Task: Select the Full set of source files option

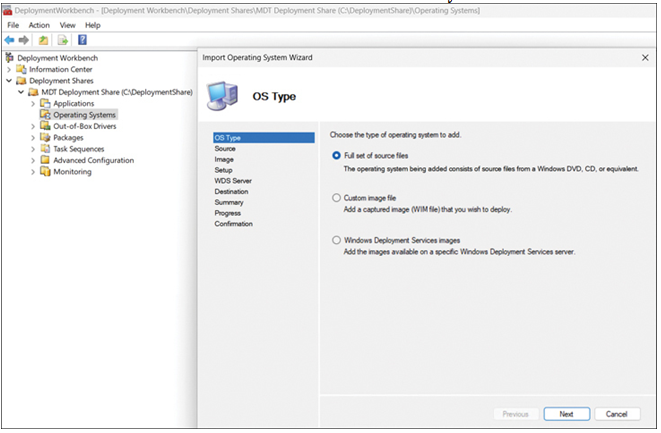Action: [x=336, y=156]
